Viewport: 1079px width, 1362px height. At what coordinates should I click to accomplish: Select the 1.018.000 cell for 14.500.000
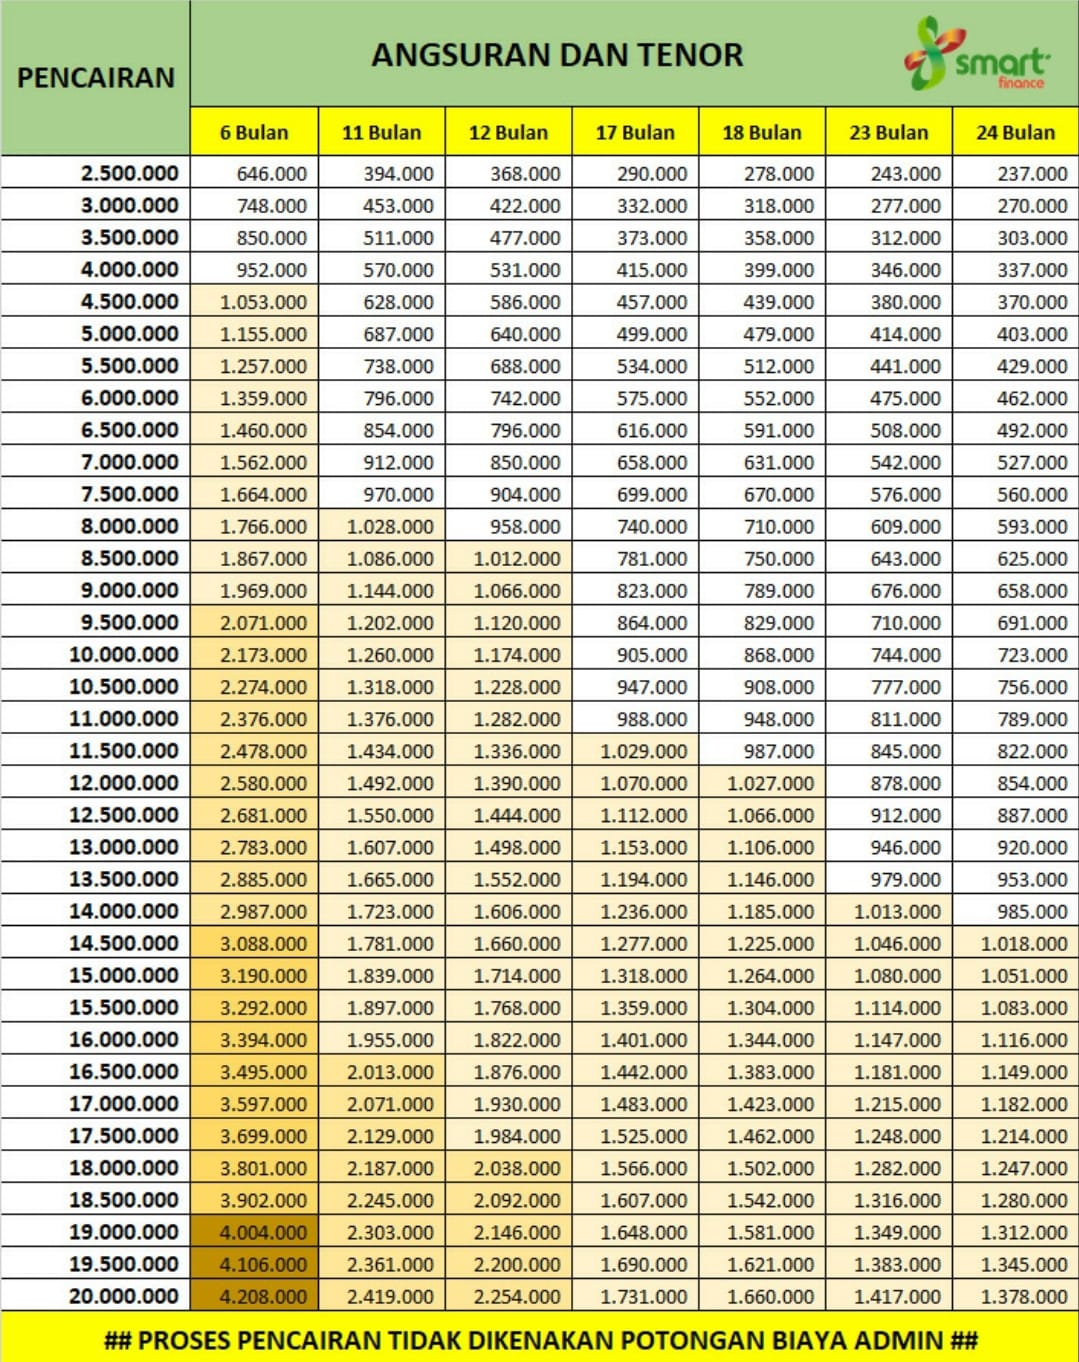[x=1015, y=943]
